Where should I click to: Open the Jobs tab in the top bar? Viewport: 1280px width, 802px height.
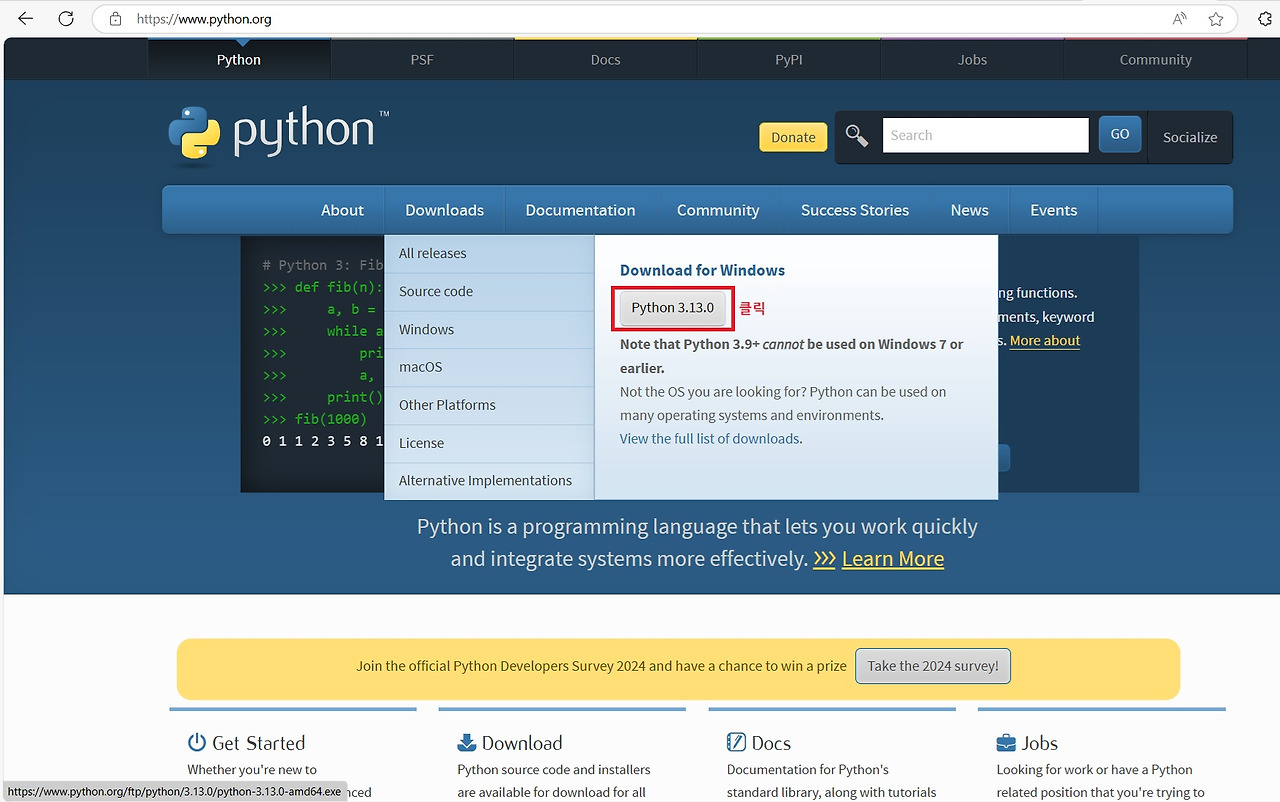[x=972, y=59]
